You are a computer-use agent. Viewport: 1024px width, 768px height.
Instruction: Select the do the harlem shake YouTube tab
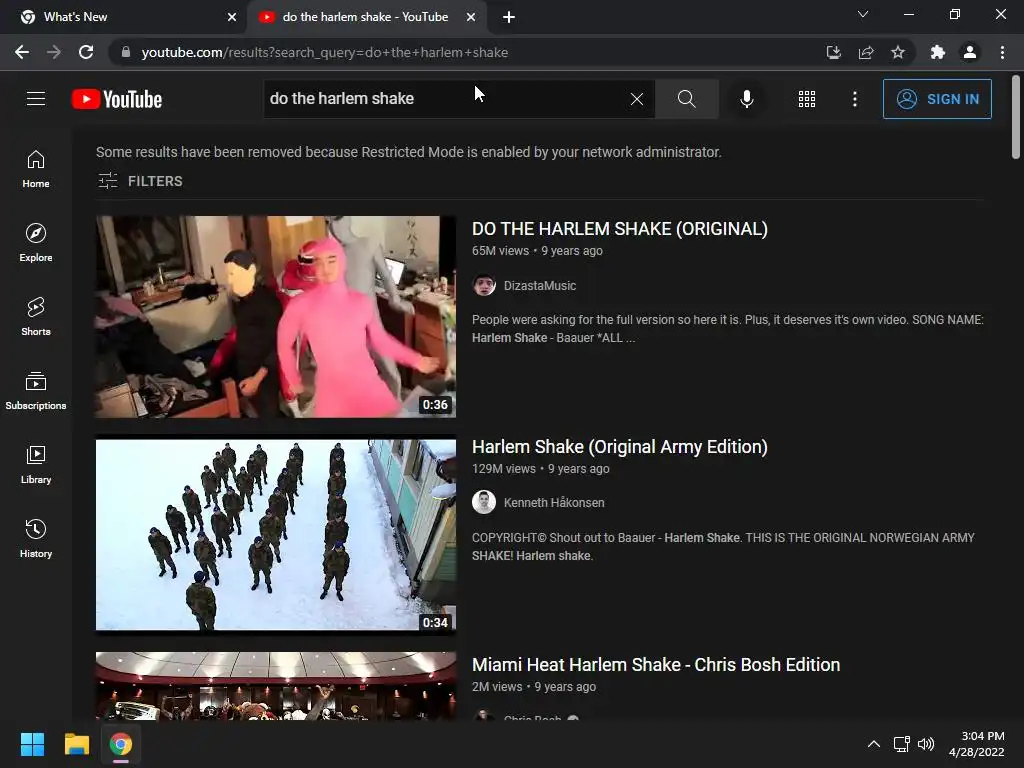pos(365,17)
